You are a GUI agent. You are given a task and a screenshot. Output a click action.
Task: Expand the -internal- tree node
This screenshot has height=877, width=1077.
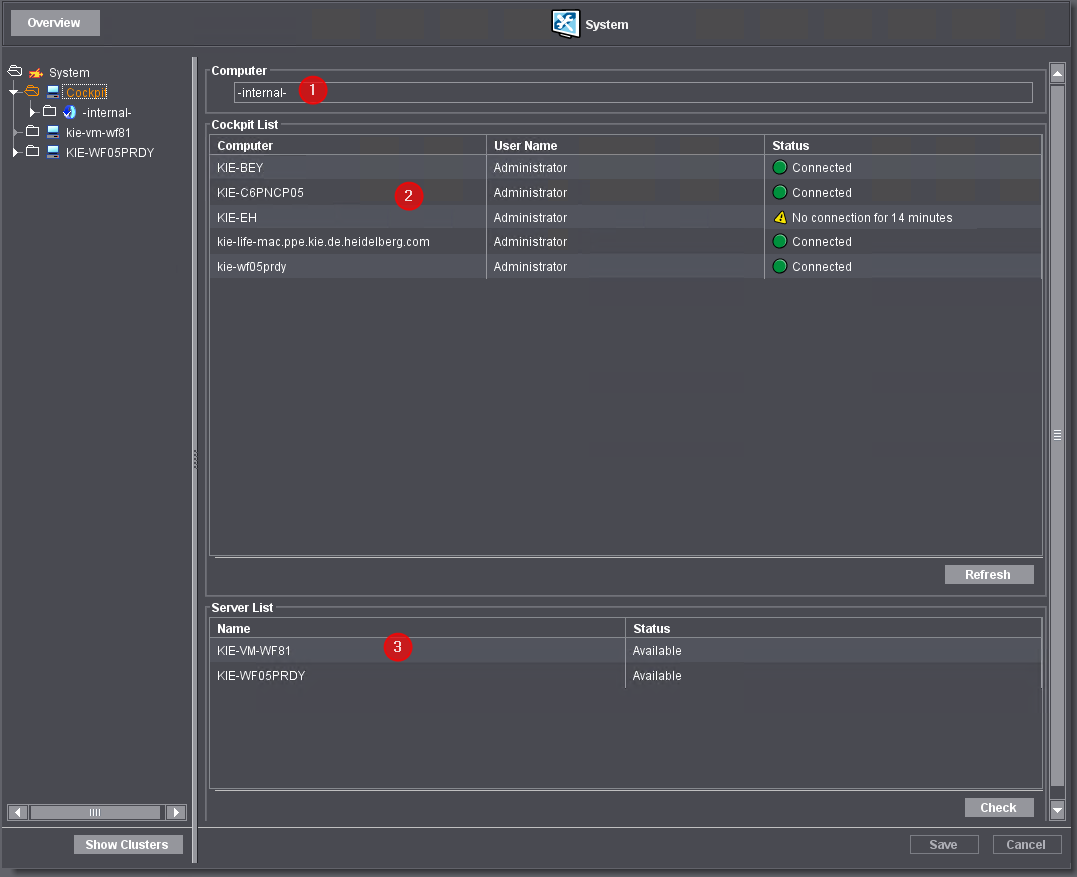pos(32,113)
